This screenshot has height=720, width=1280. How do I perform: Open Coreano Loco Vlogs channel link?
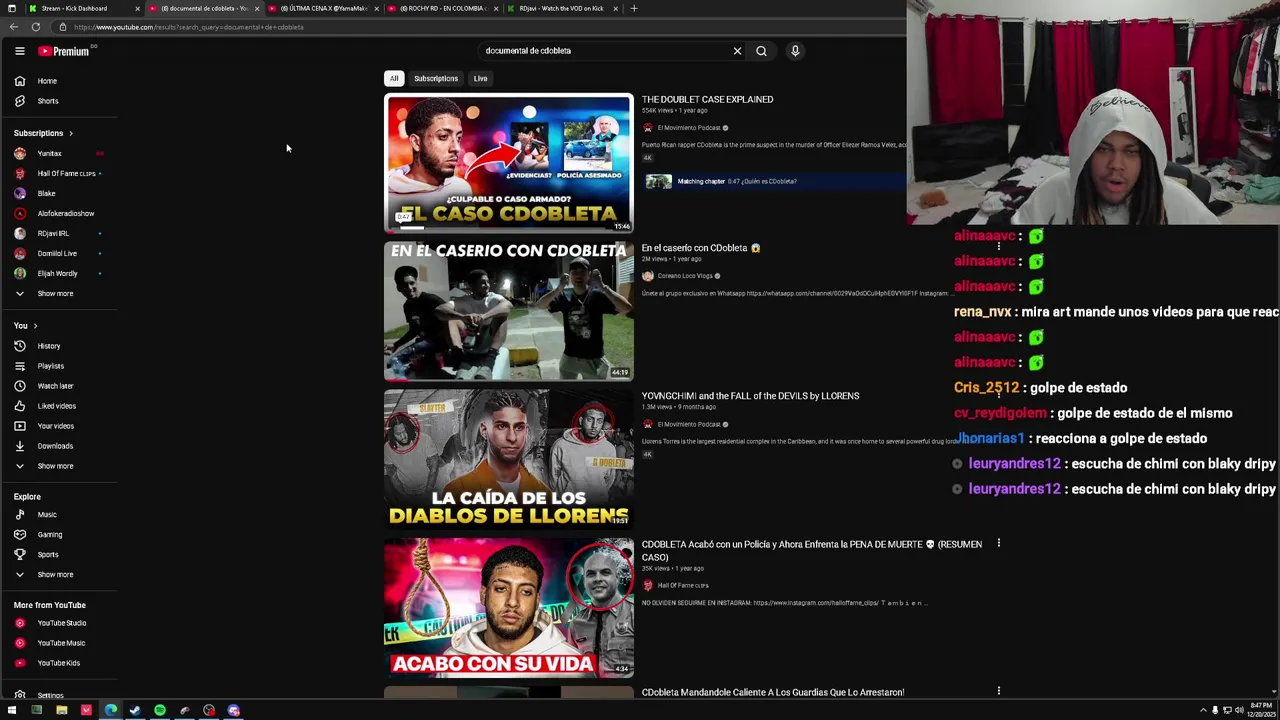685,276
